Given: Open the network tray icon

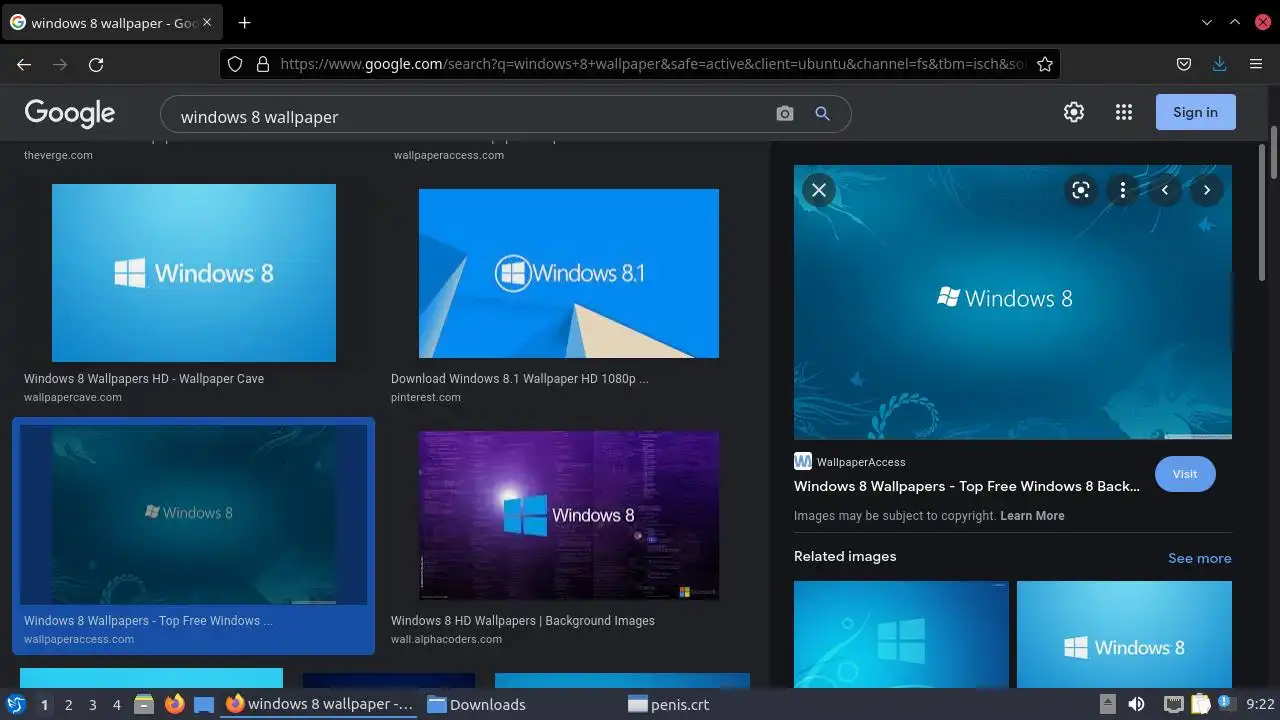Looking at the screenshot, I should (x=1174, y=705).
